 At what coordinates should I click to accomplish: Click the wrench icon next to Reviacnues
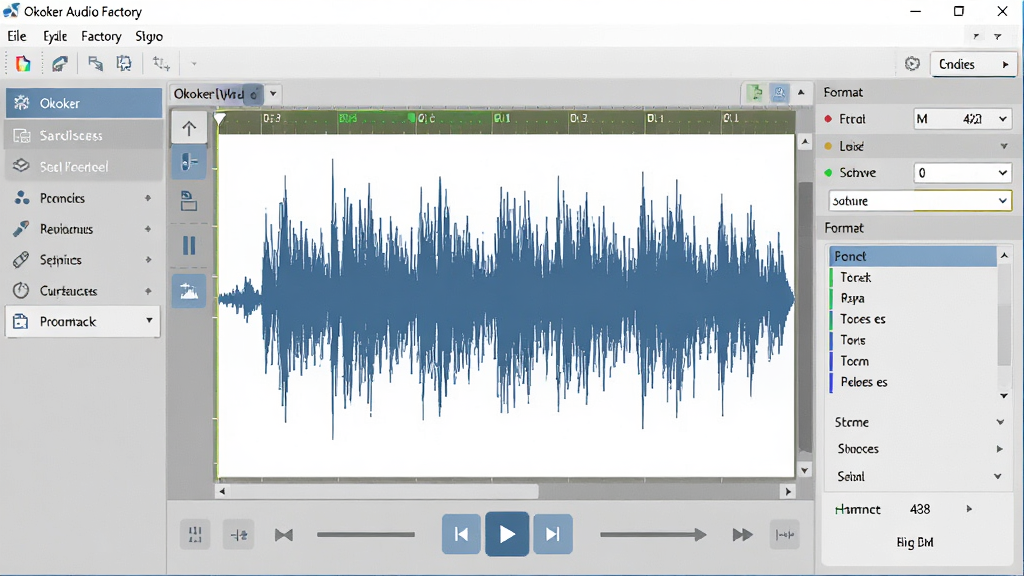click(x=21, y=229)
